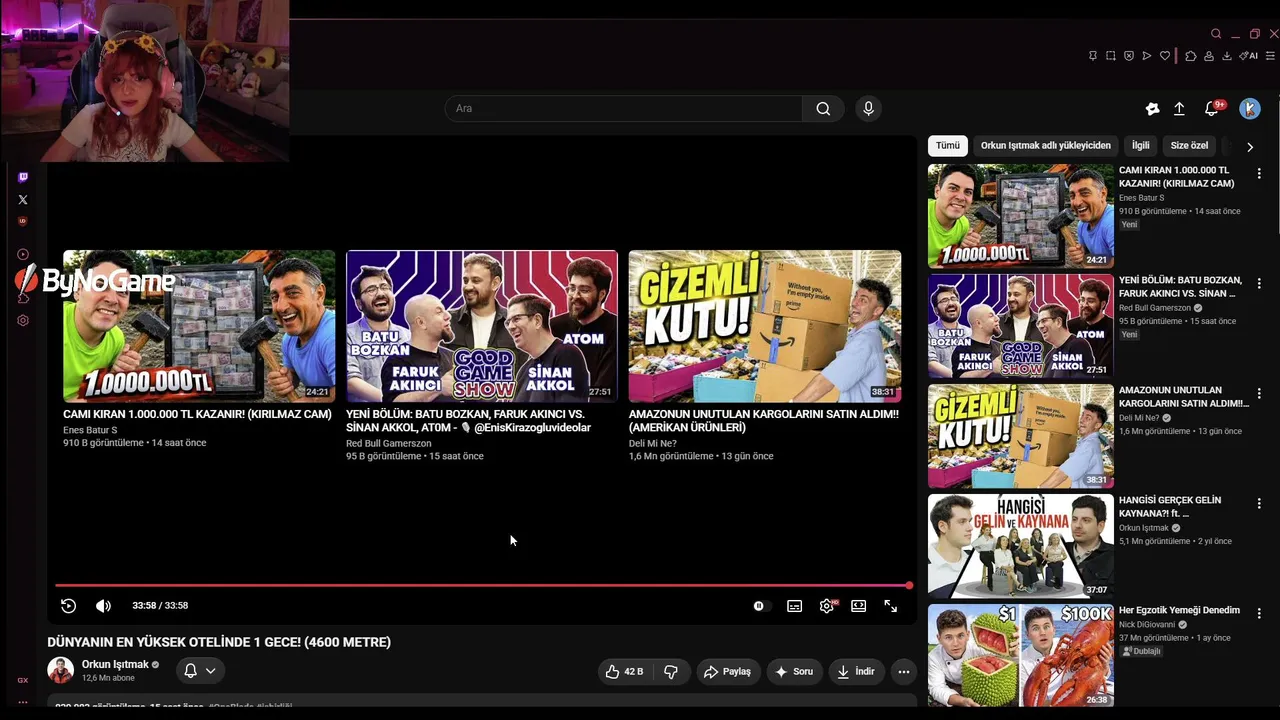Click the Paylaş share button
This screenshot has height=720, width=1280.
pyautogui.click(x=728, y=672)
